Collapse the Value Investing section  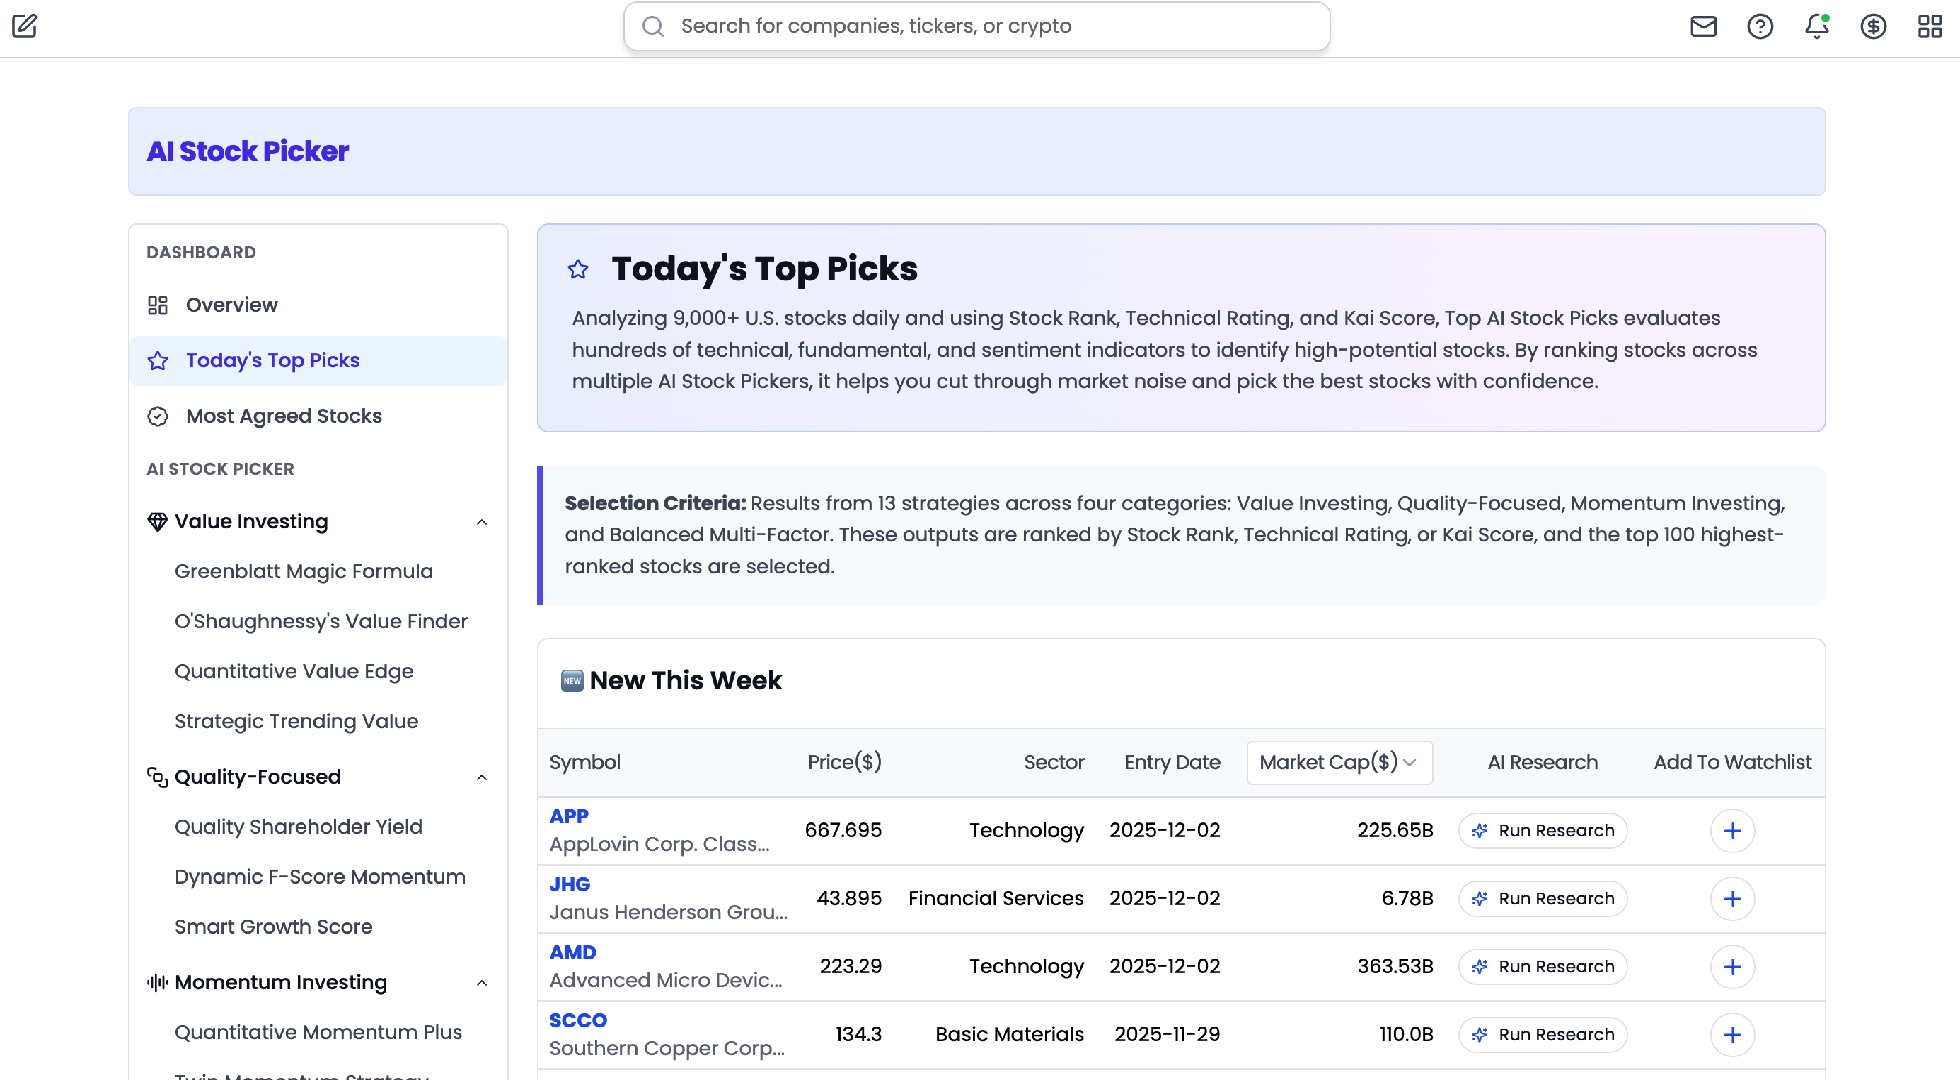click(483, 521)
